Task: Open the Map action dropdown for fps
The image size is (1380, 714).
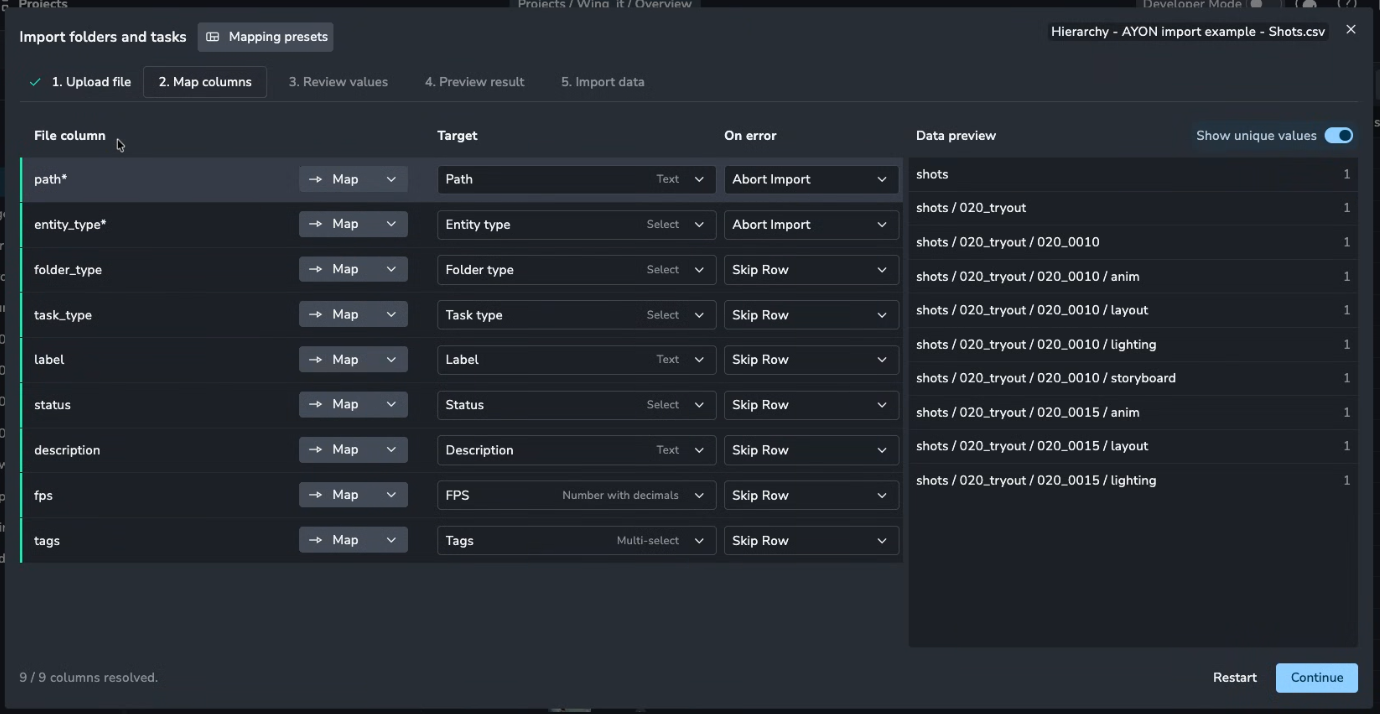Action: (353, 495)
